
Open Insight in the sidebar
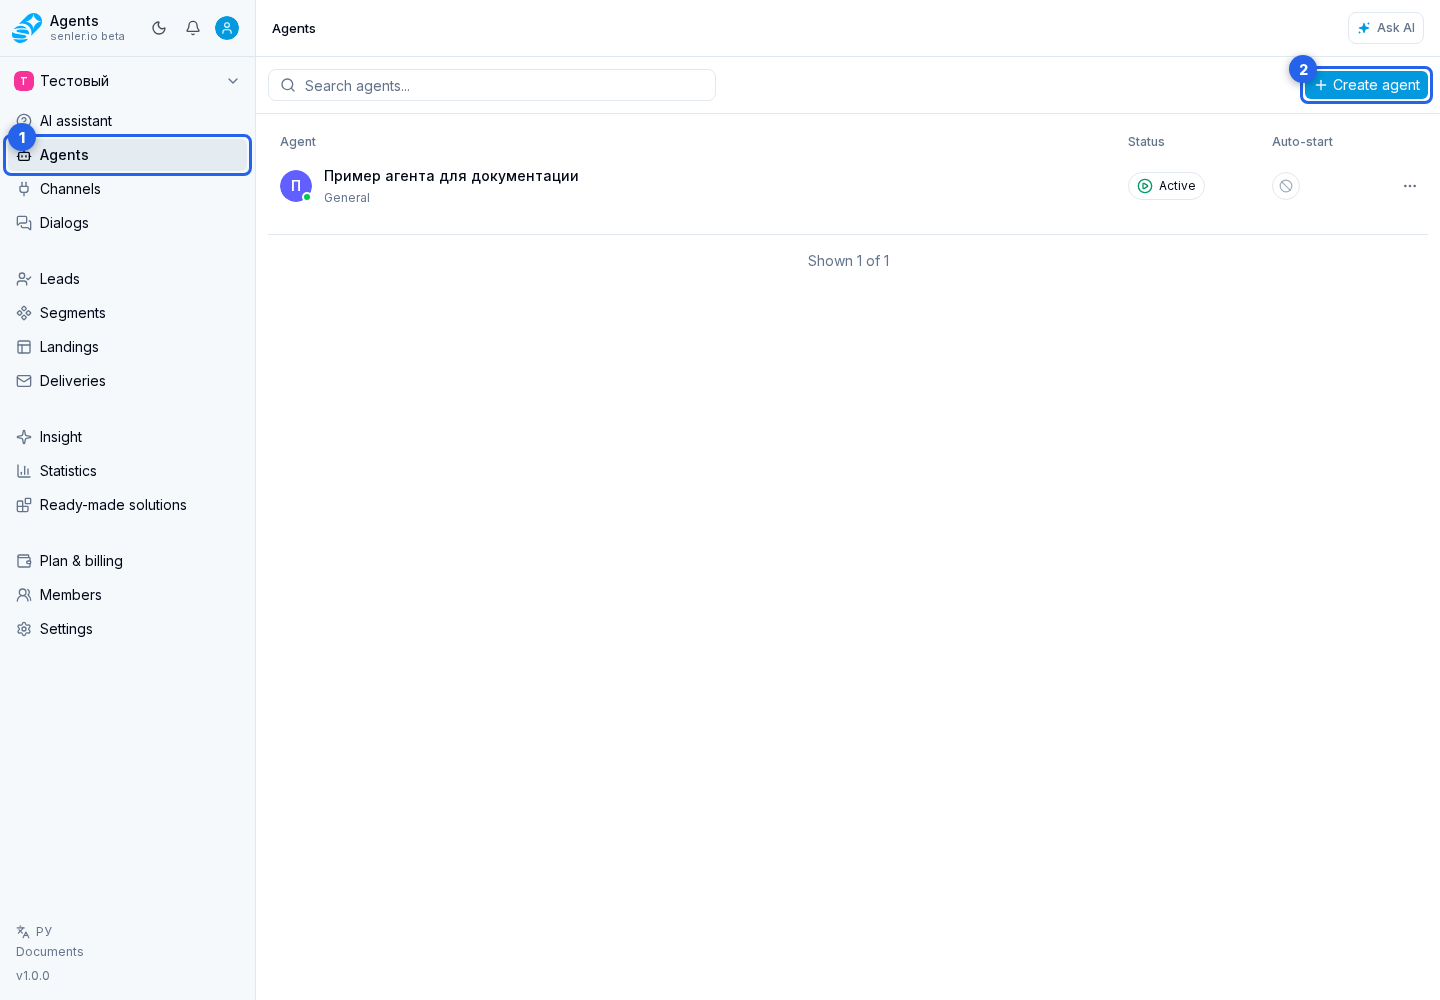(x=128, y=437)
